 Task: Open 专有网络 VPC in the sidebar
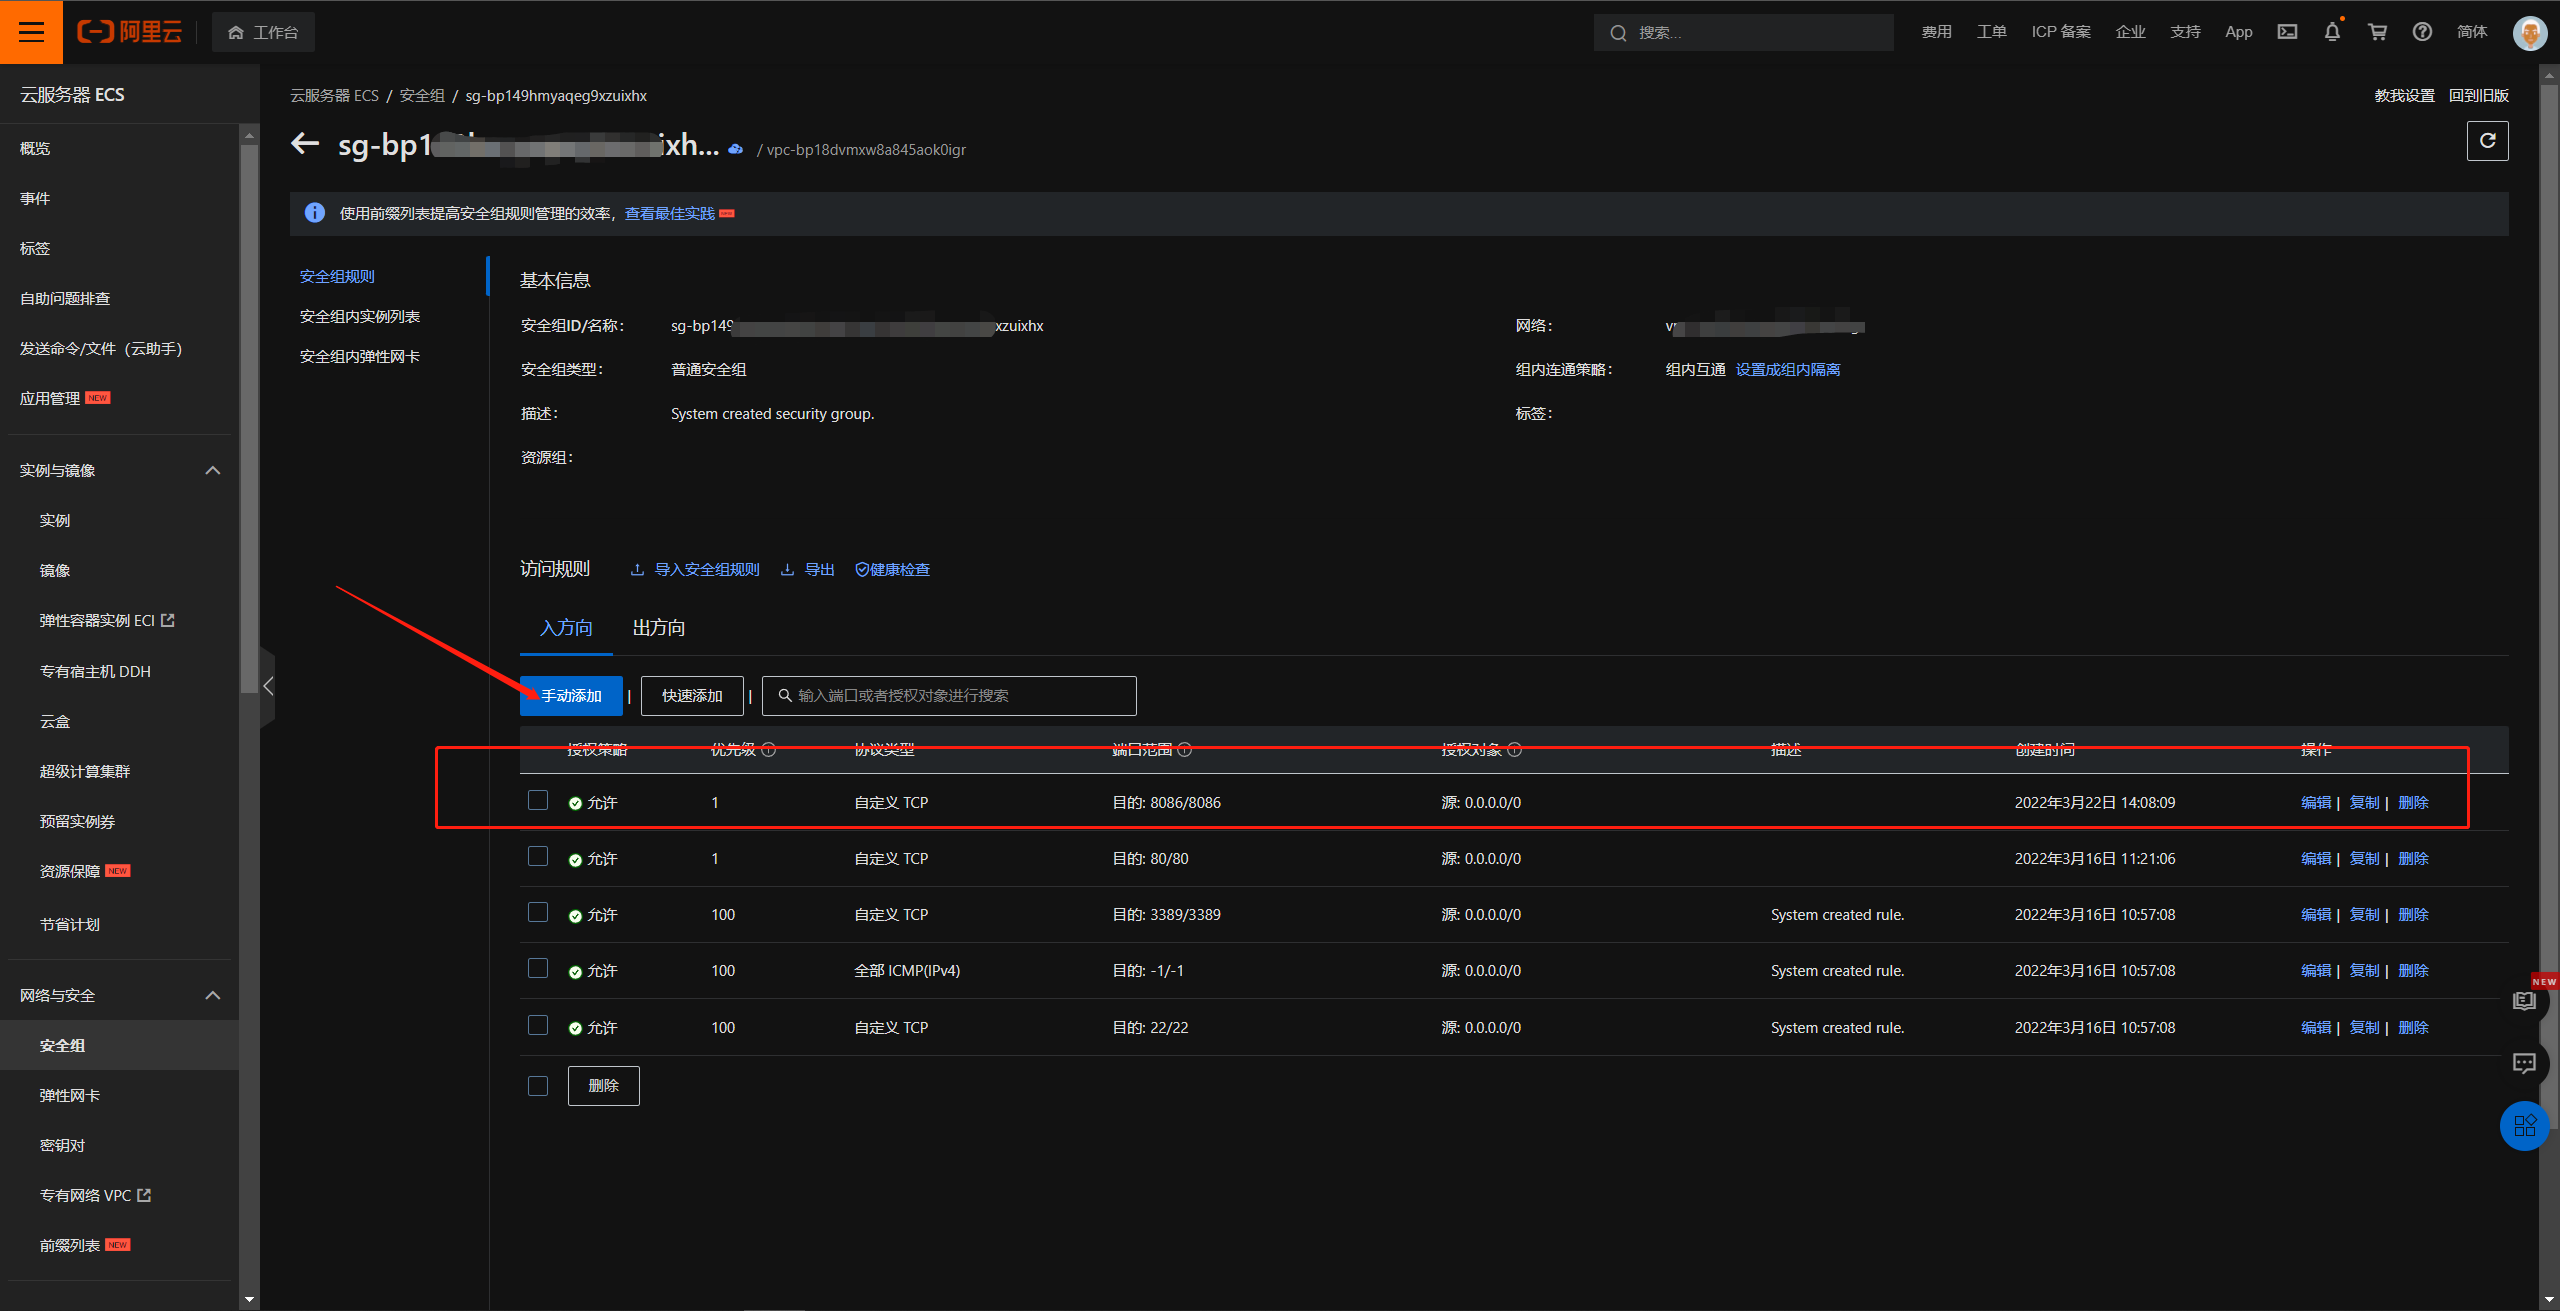[x=95, y=1196]
